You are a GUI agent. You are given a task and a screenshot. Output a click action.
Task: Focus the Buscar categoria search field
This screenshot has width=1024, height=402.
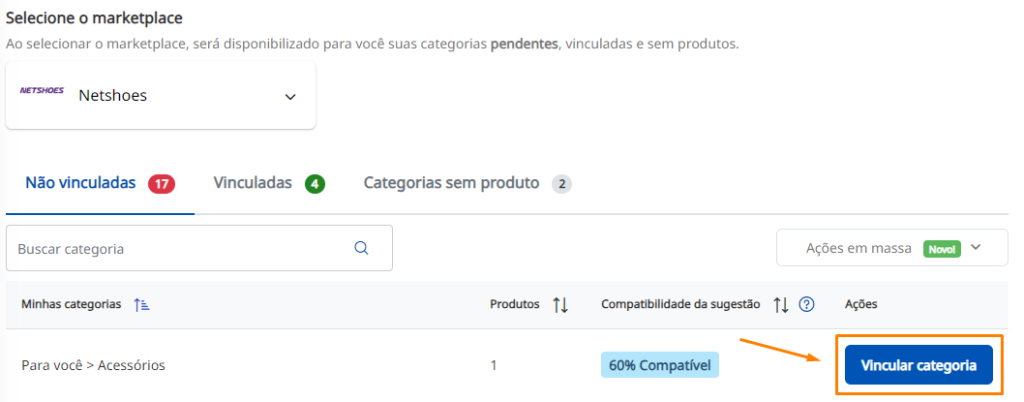[x=199, y=248]
